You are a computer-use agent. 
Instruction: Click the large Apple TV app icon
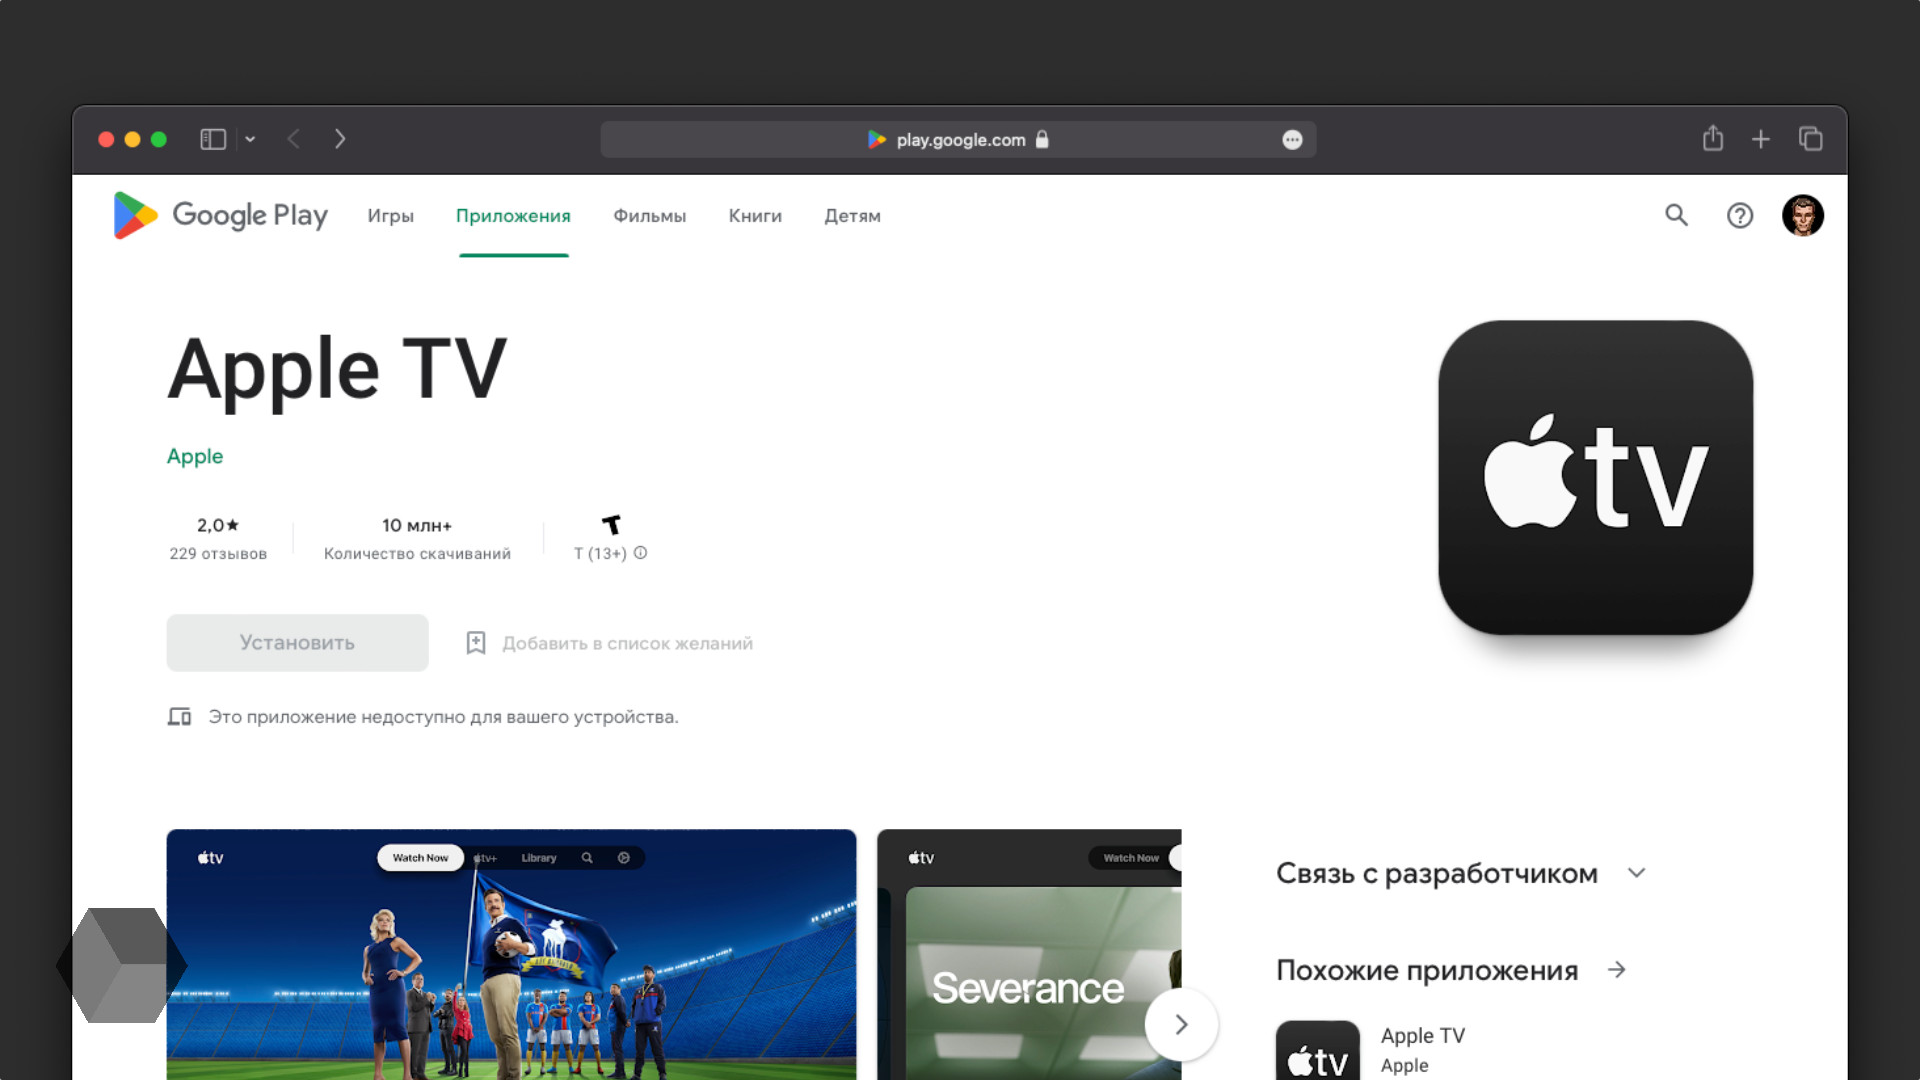click(x=1595, y=477)
